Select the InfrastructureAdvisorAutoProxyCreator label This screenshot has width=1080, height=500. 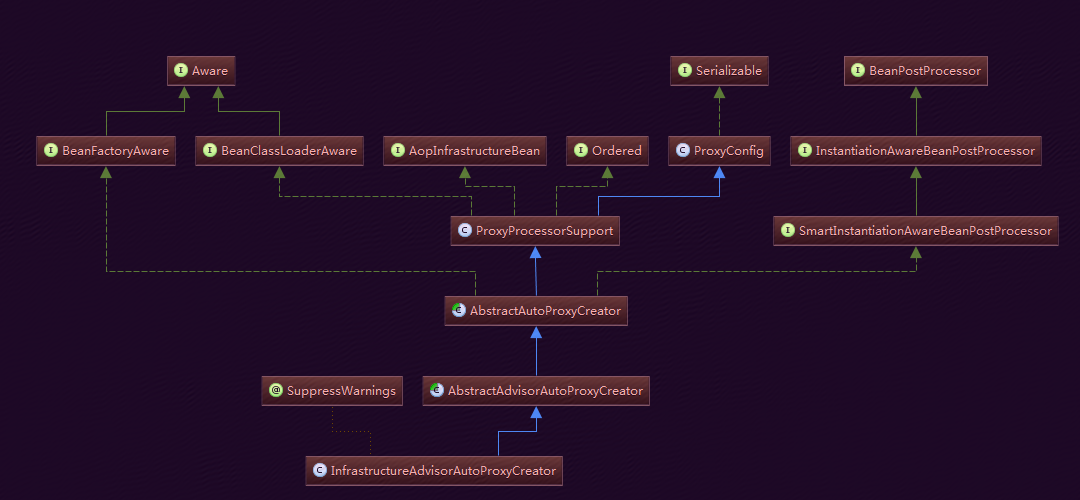coord(443,471)
